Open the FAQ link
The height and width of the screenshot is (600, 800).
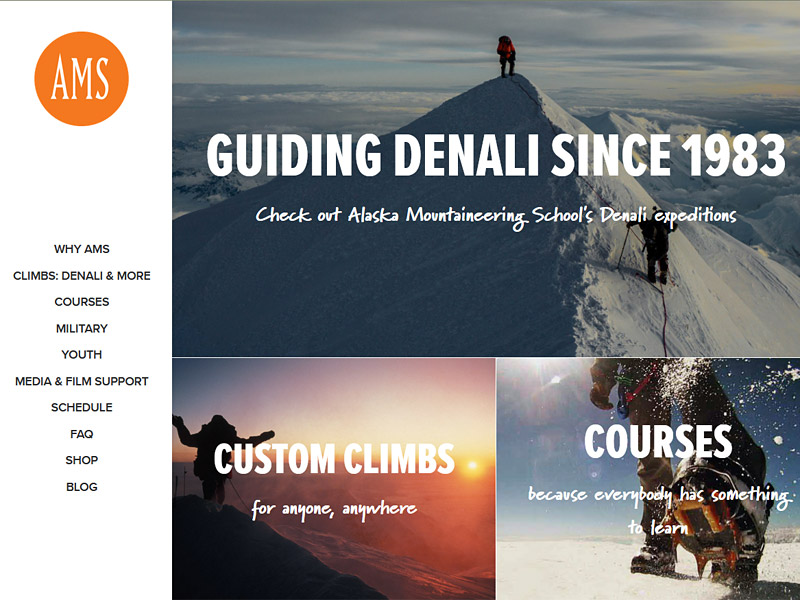click(x=82, y=434)
